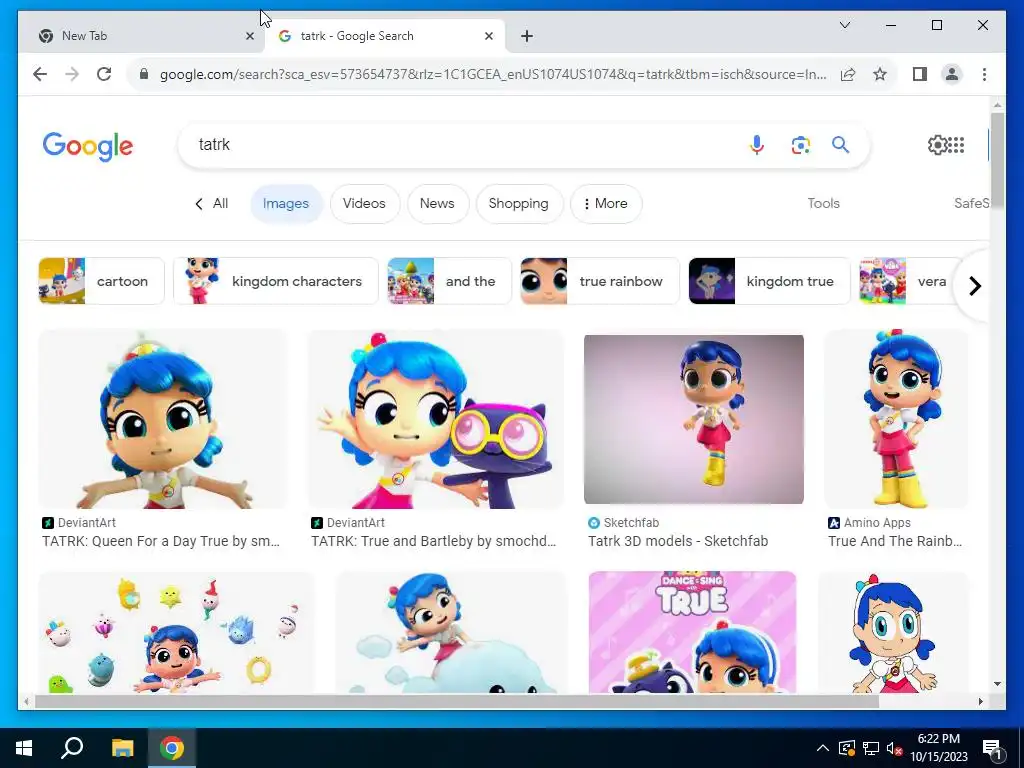Screen dimensions: 1024x768
Task: Select the cartoon suggestion chip
Action: (101, 281)
